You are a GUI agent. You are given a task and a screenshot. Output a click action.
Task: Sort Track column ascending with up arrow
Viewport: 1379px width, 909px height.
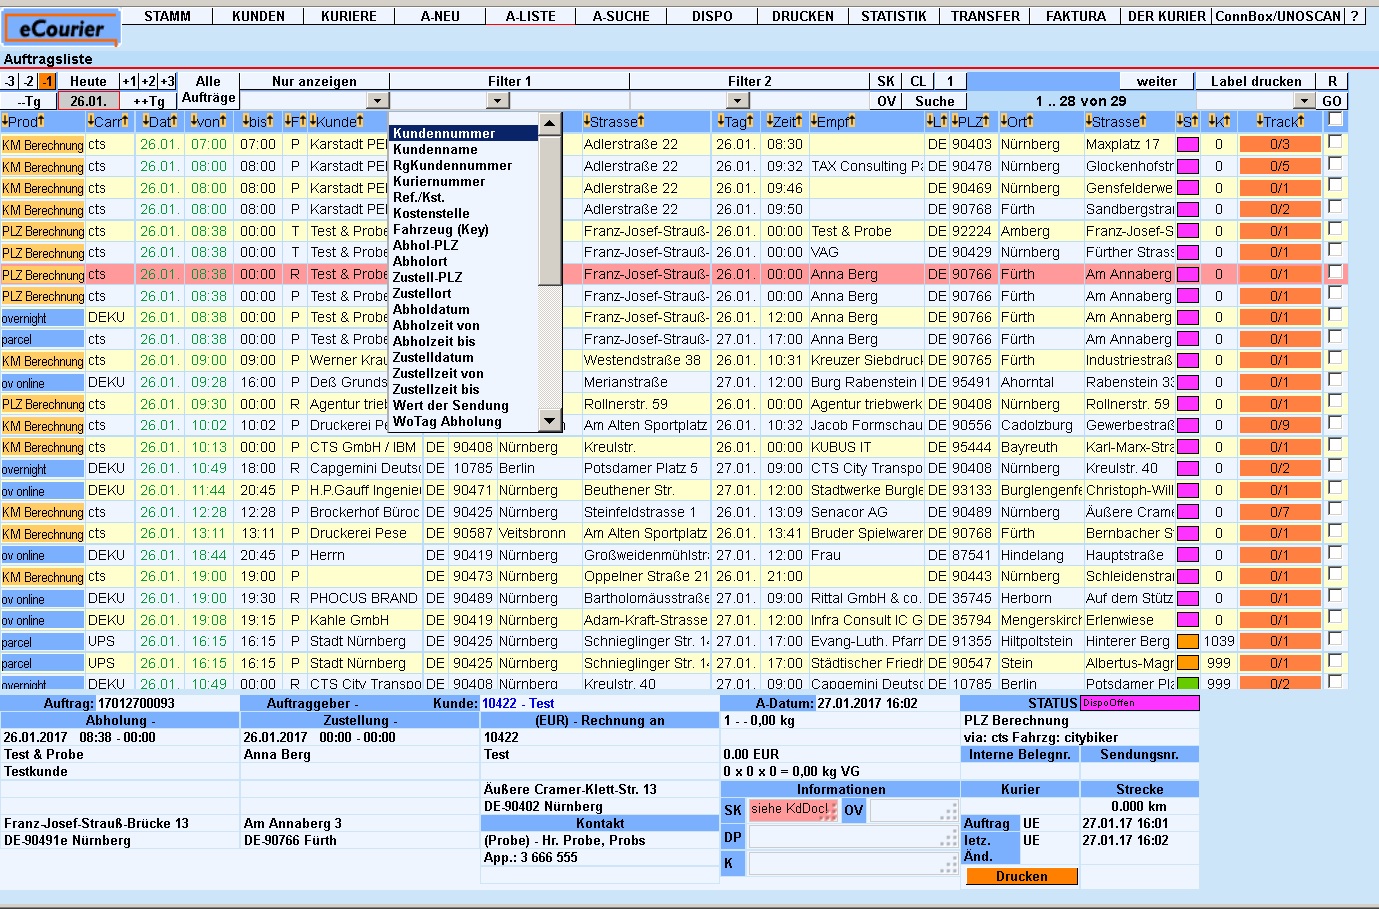coord(1301,122)
